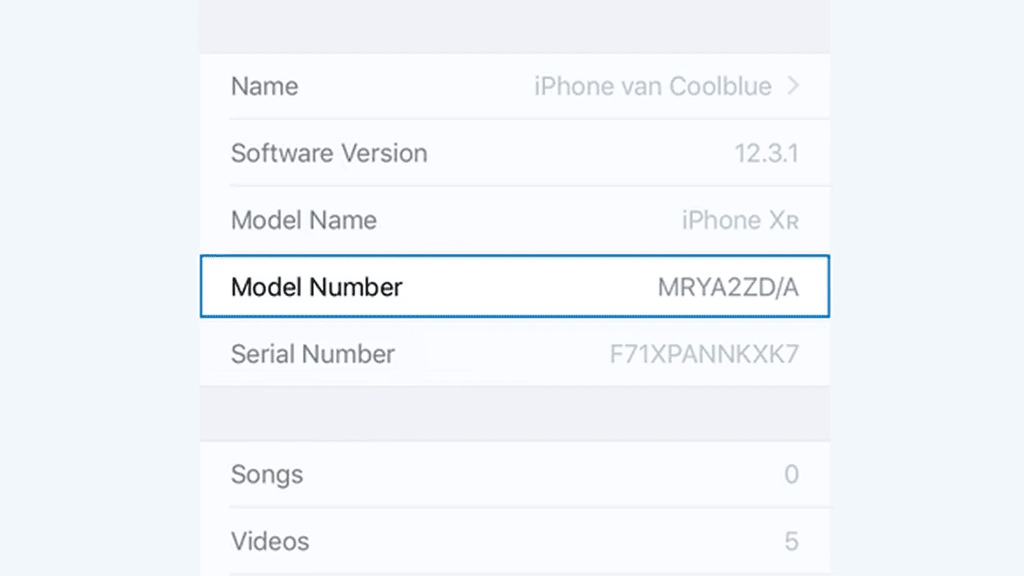The width and height of the screenshot is (1024, 576).
Task: Click the Videos count of 5
Action: (792, 541)
